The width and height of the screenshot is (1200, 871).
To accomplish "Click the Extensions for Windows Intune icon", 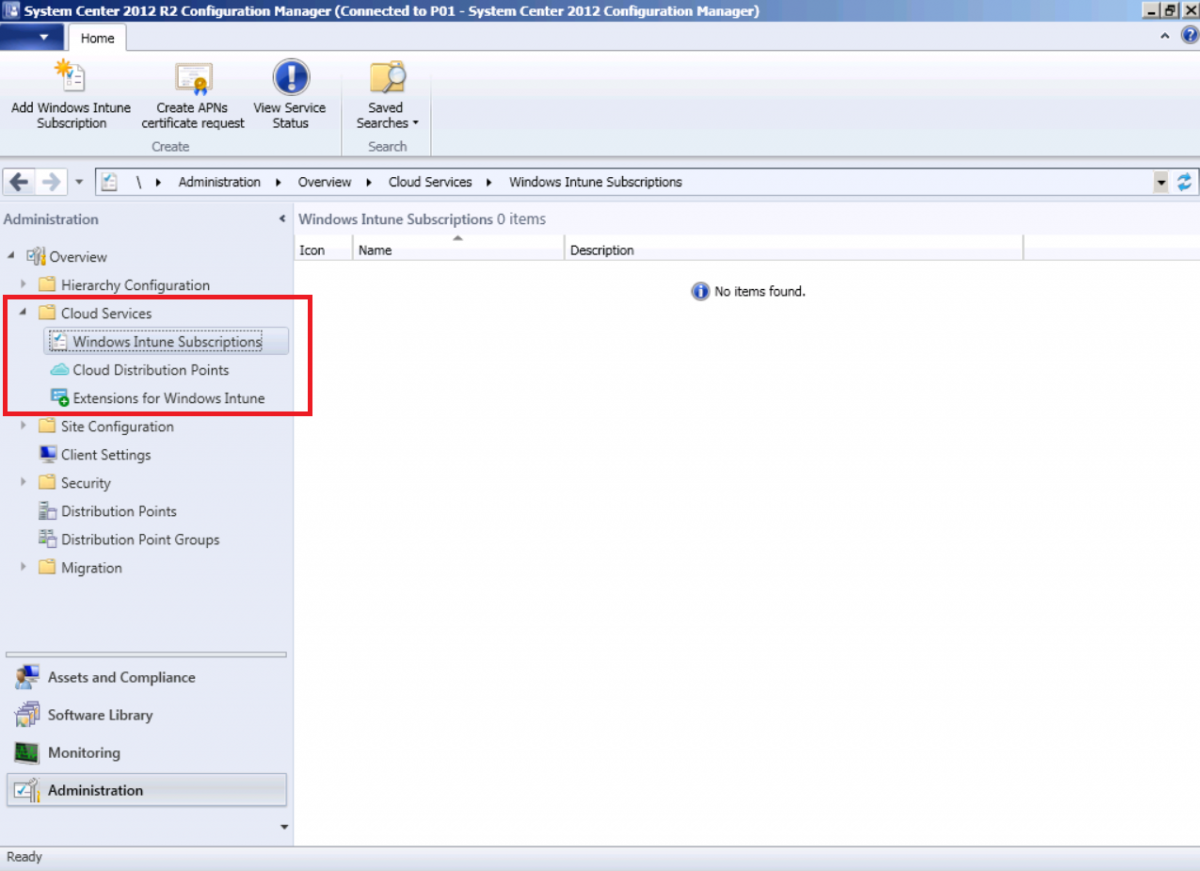I will [59, 398].
